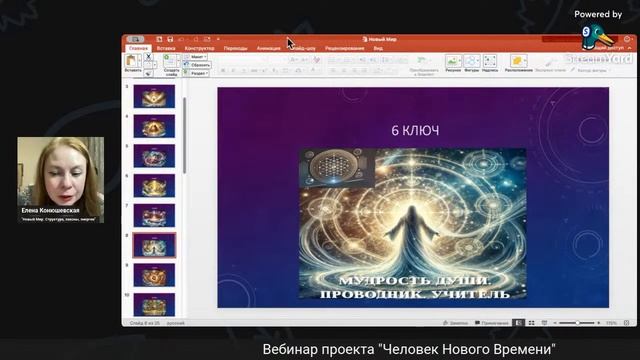Screen dimensions: 640x360
Task: Click the Arrange (Расположение) icon
Action: (x=518, y=61)
